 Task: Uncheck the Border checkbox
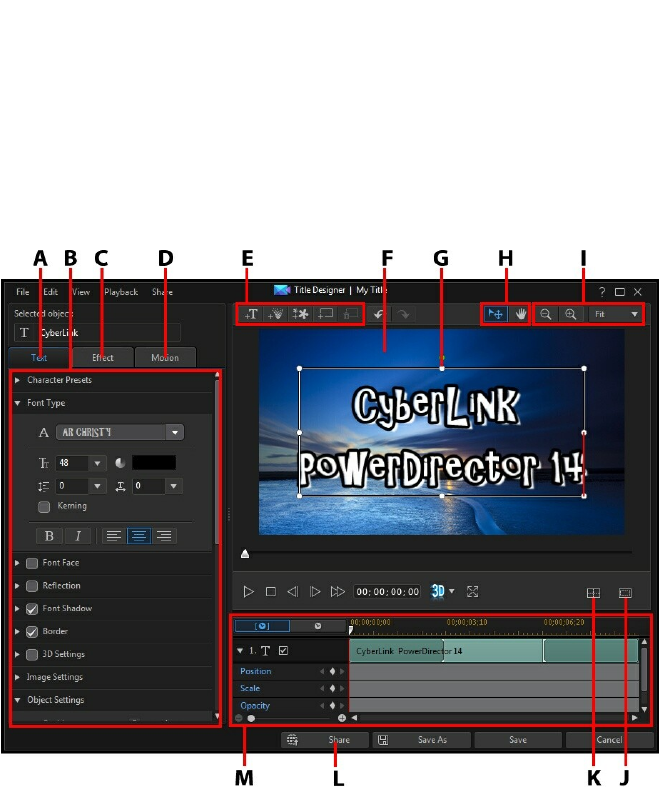point(32,632)
